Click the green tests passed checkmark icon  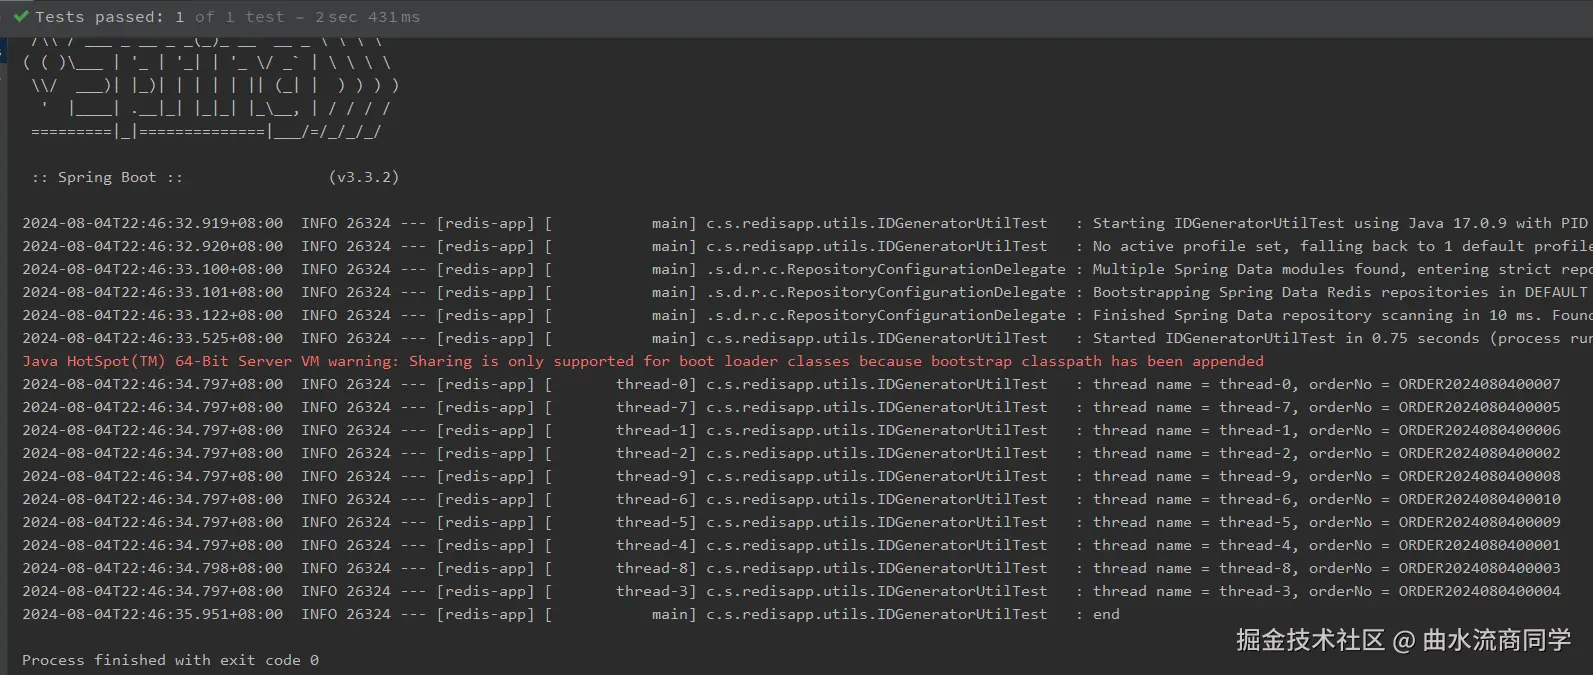(x=21, y=16)
